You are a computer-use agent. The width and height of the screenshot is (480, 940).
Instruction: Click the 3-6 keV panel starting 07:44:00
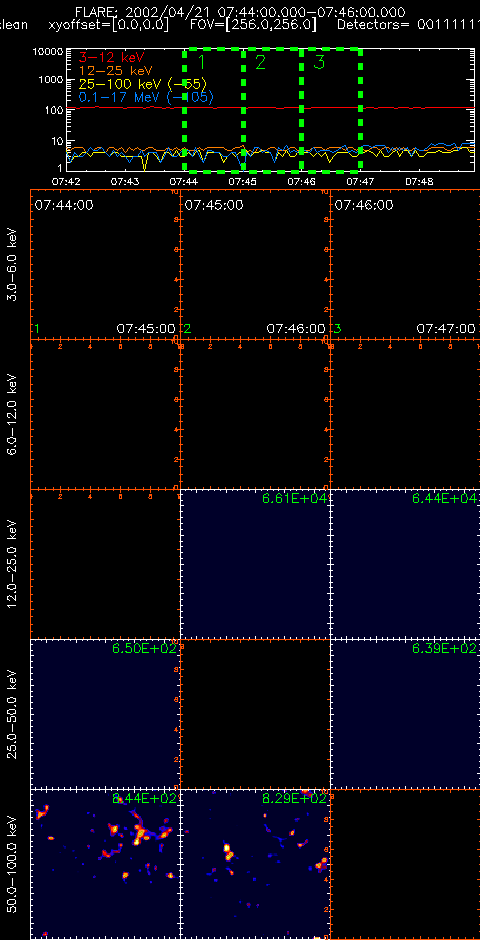[x=105, y=264]
